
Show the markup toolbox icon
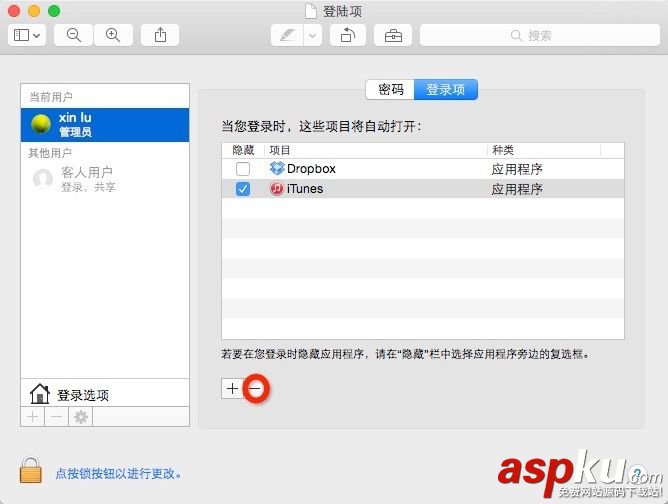[x=393, y=35]
